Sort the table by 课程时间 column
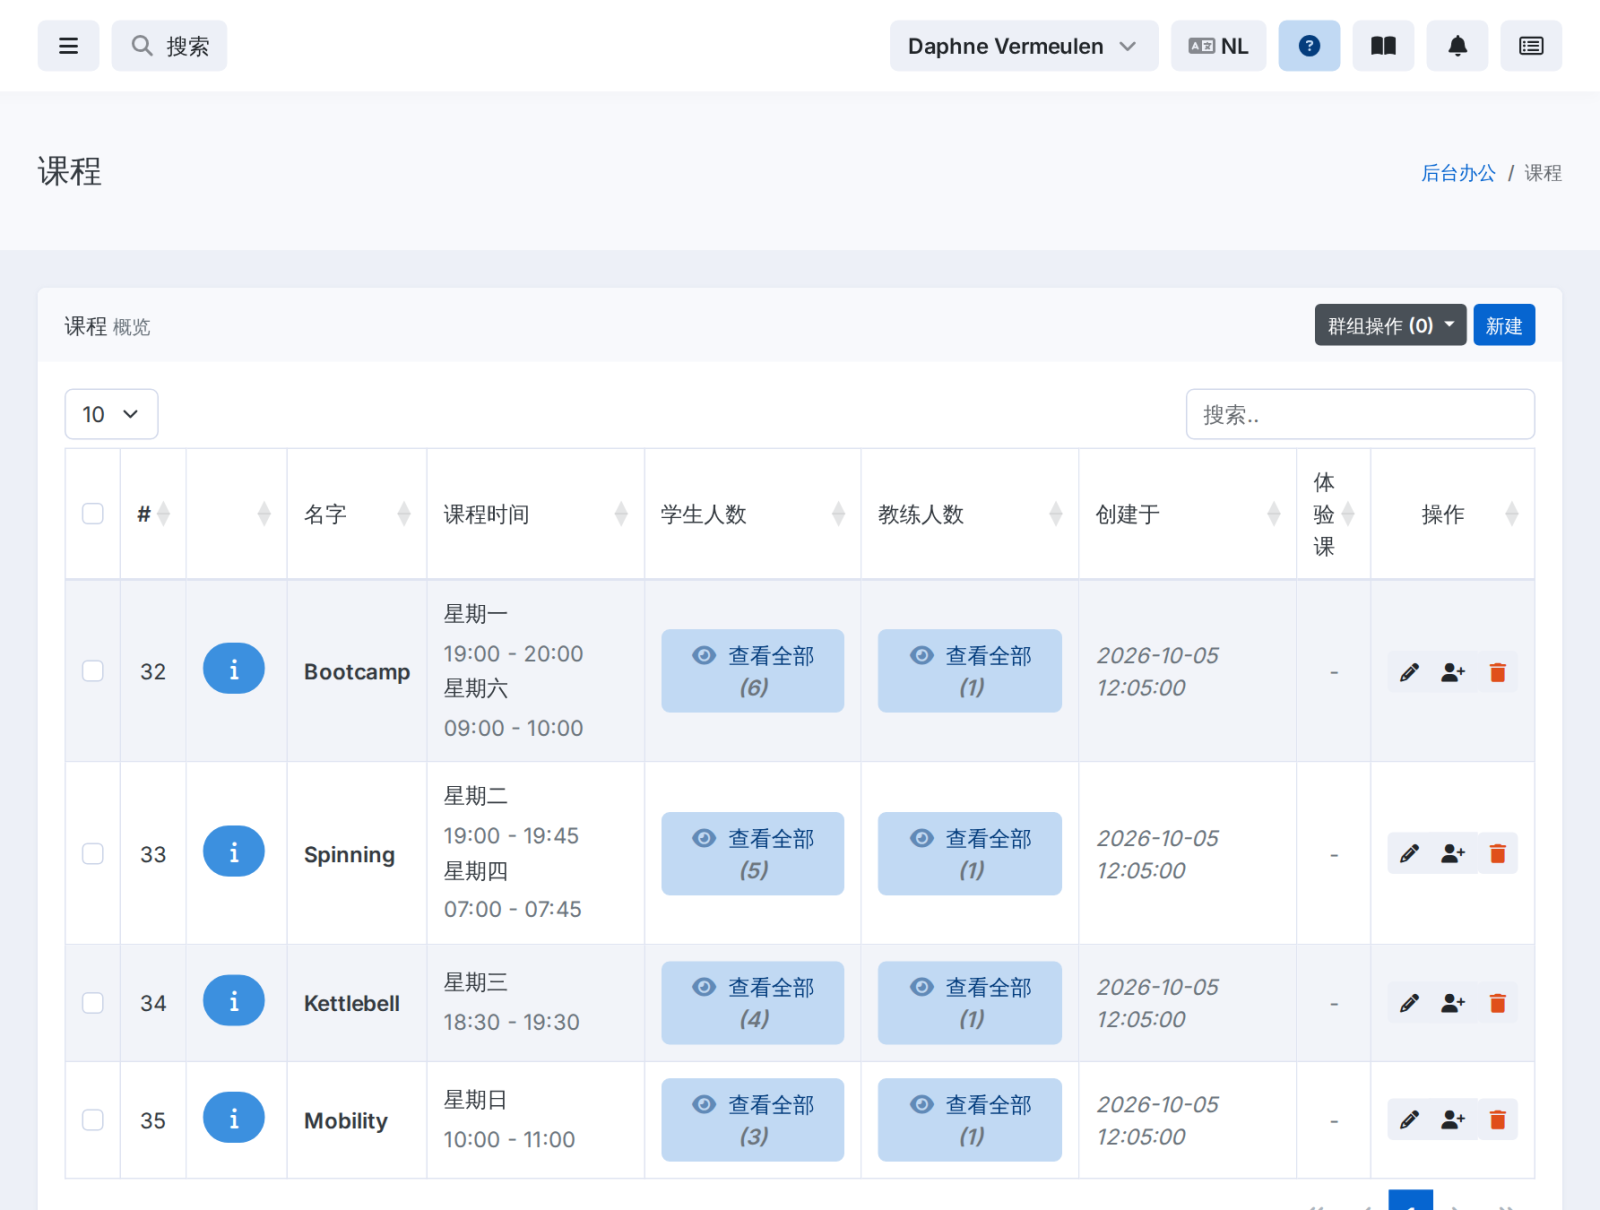This screenshot has width=1600, height=1210. 536,514
